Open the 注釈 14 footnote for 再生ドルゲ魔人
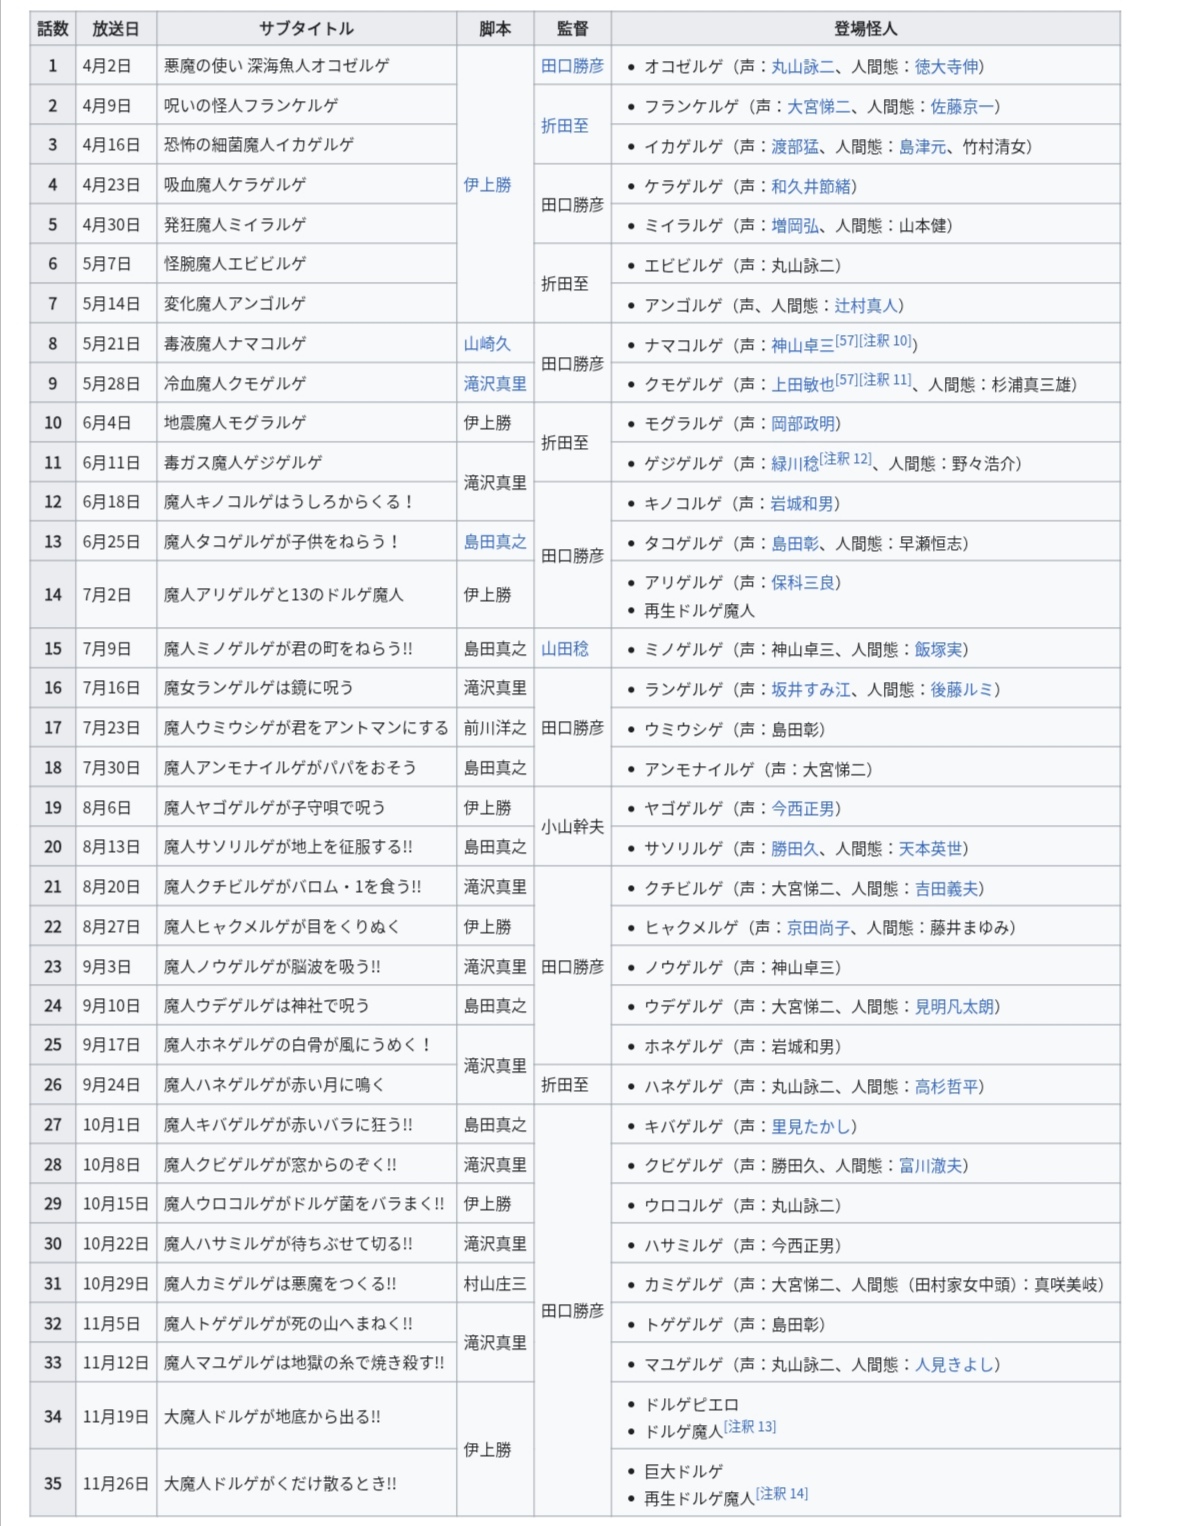The height and width of the screenshot is (1526, 1200). pos(781,1494)
